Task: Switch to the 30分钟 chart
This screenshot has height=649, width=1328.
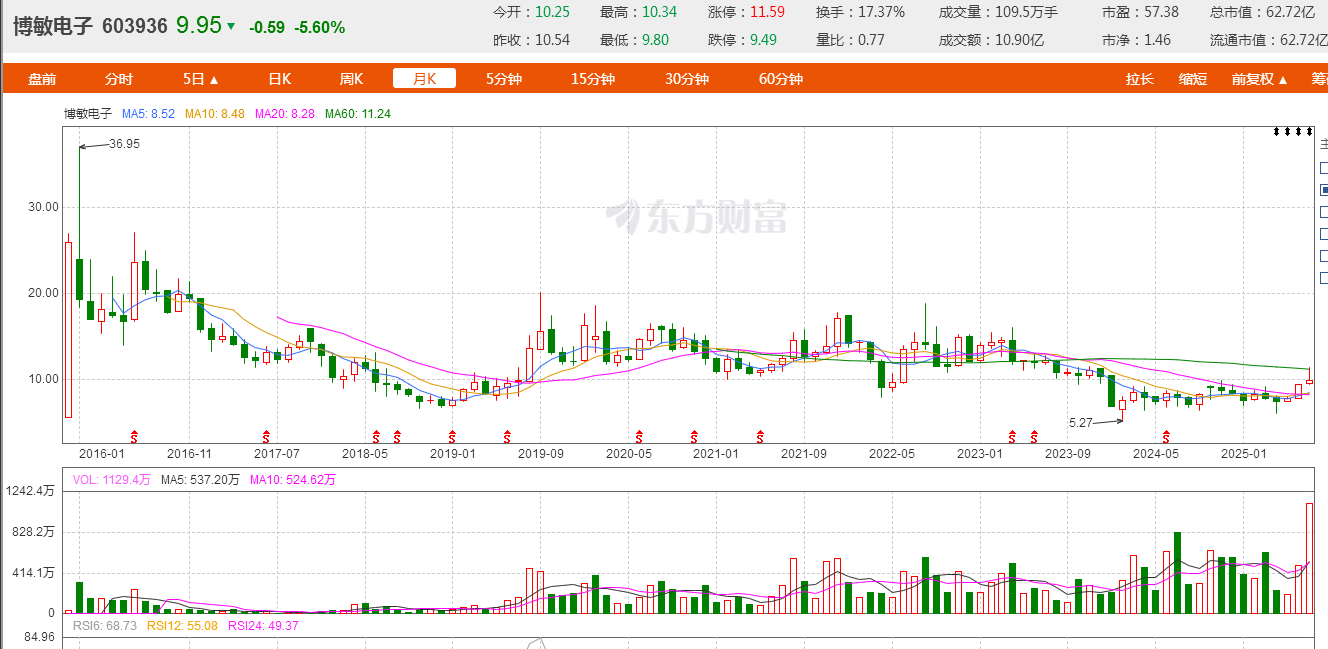Action: tap(687, 79)
